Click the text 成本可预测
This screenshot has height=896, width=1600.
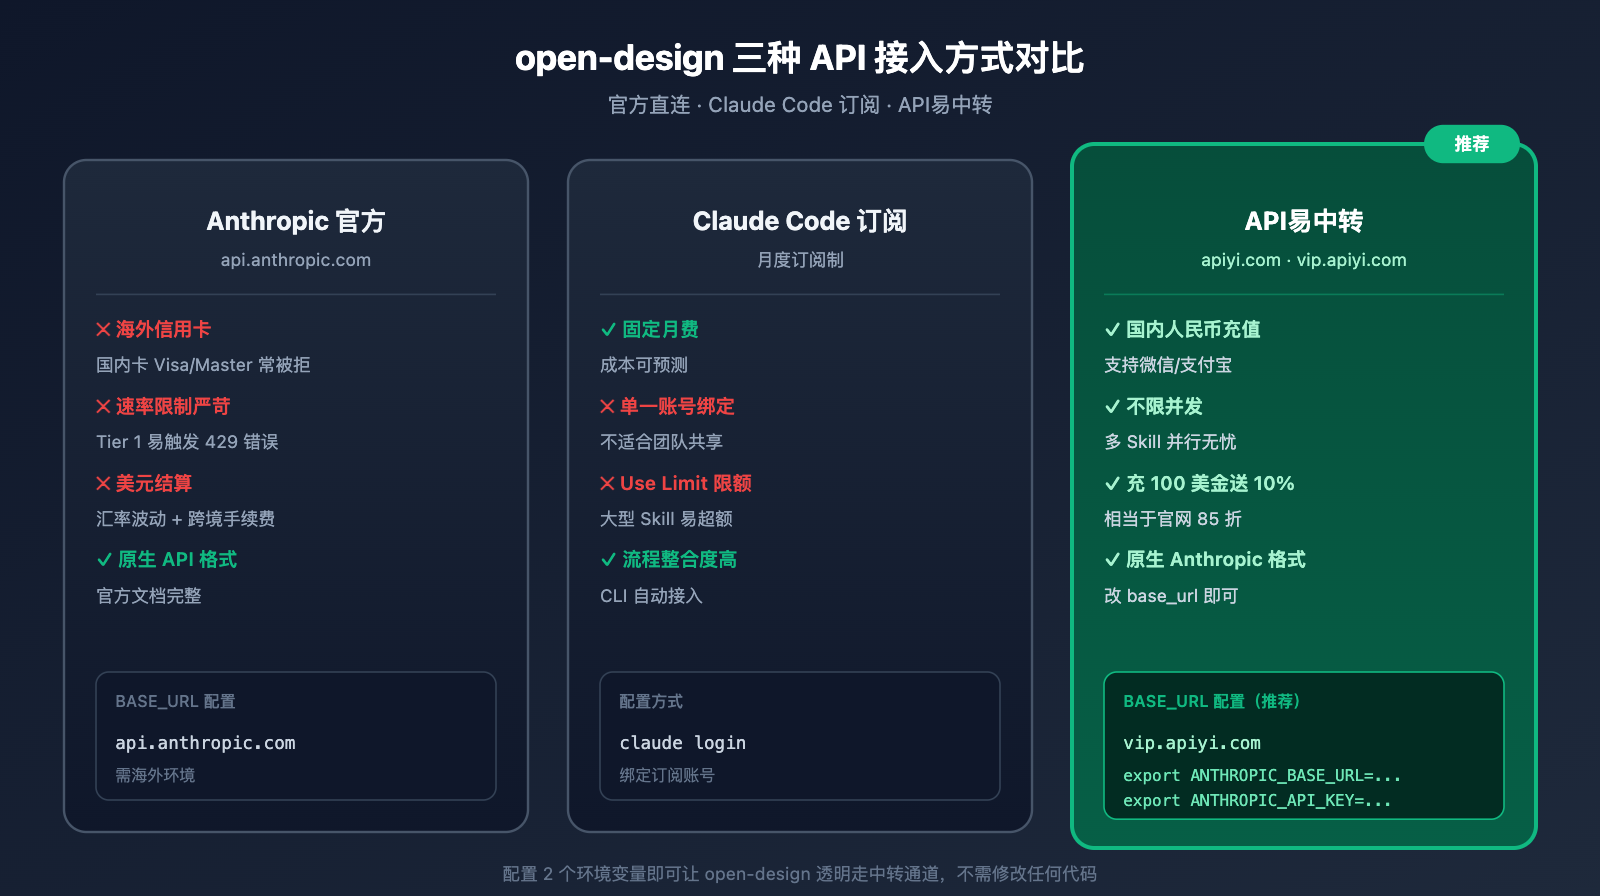(644, 365)
